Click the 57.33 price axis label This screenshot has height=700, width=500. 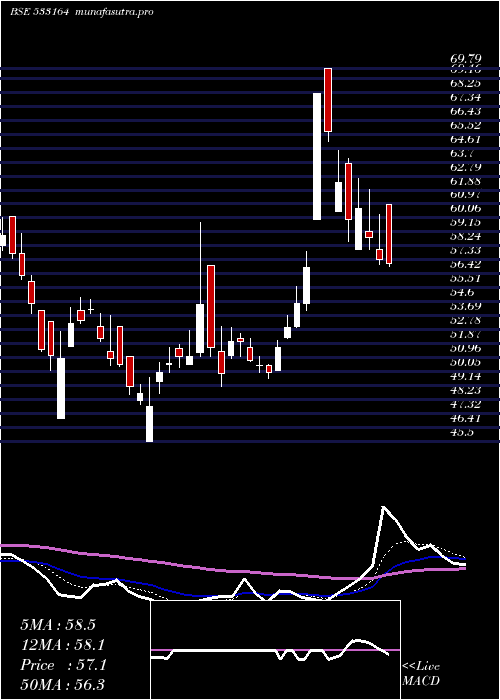465,250
